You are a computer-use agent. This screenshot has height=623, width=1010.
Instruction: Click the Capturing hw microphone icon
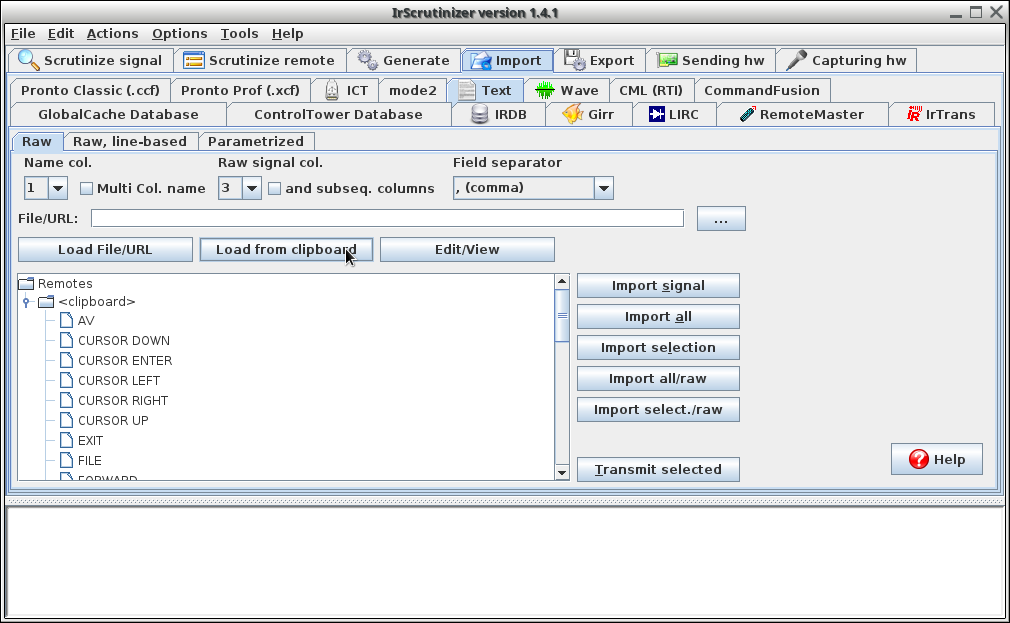coord(796,60)
